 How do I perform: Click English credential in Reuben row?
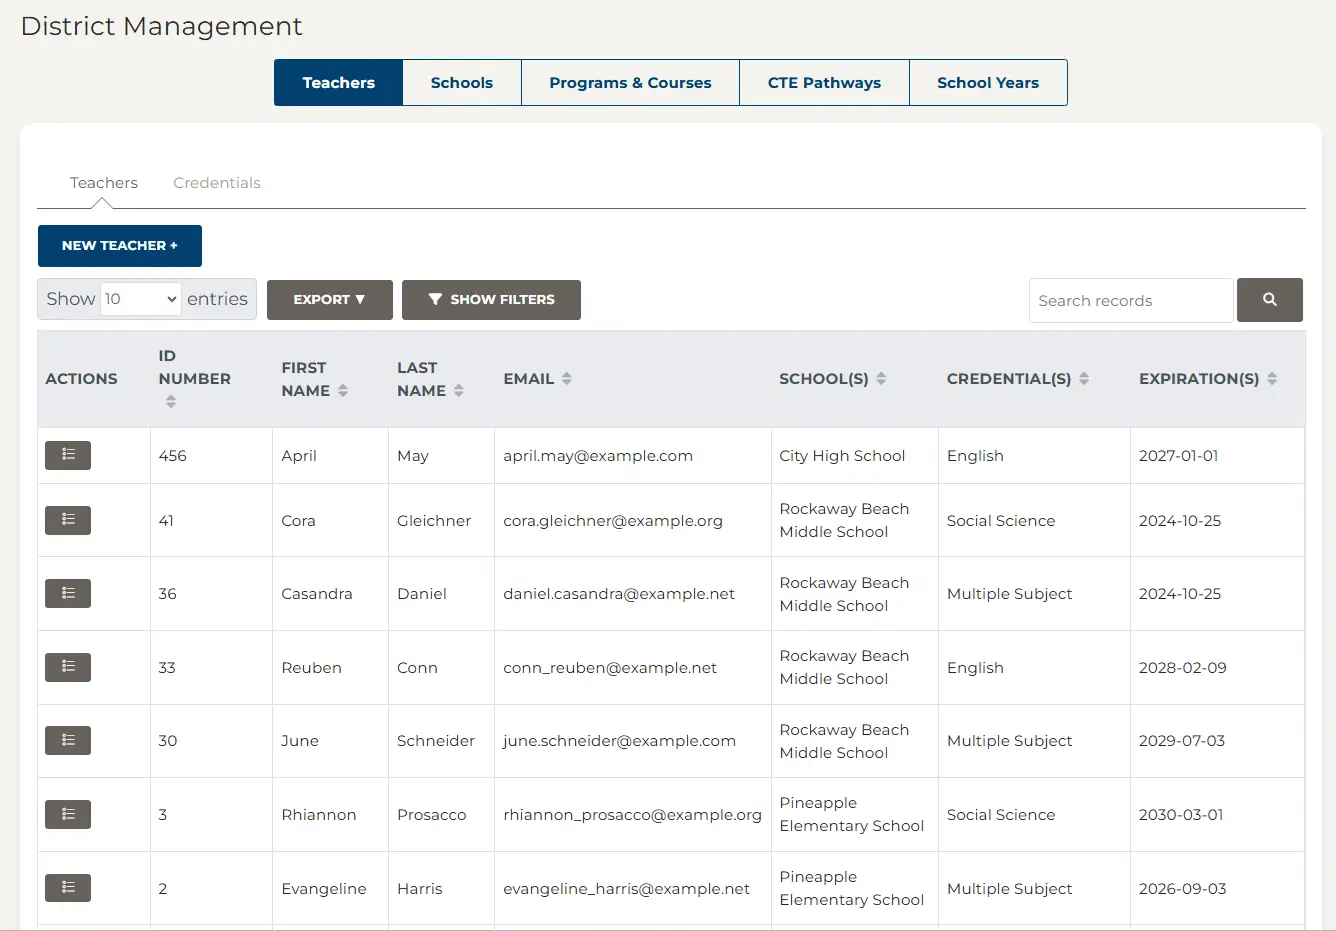point(975,668)
